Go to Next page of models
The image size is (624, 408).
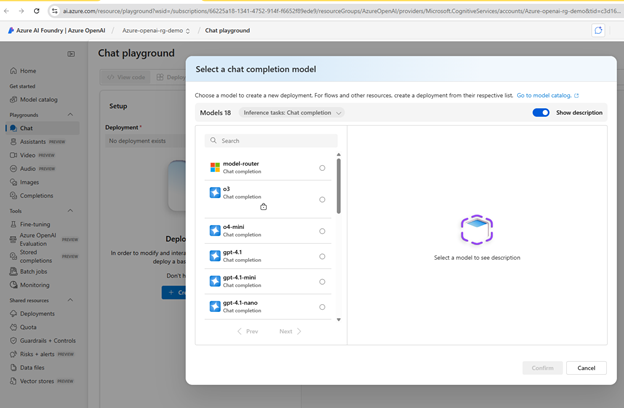pos(290,331)
